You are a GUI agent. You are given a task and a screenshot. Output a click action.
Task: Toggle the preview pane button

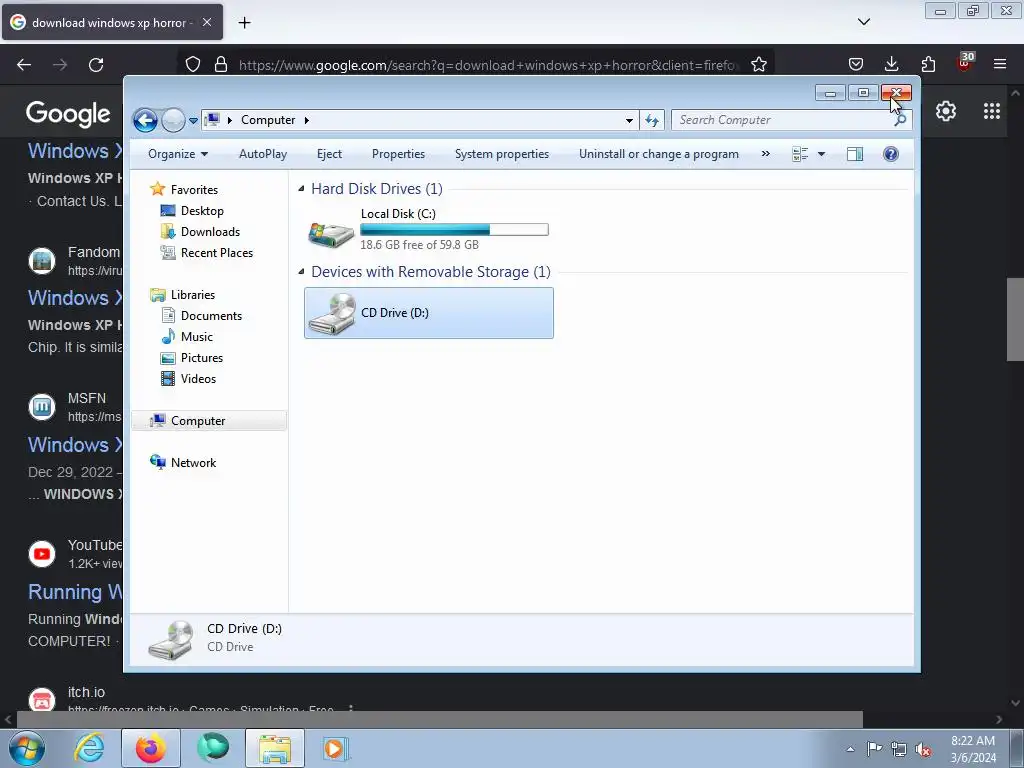point(855,154)
